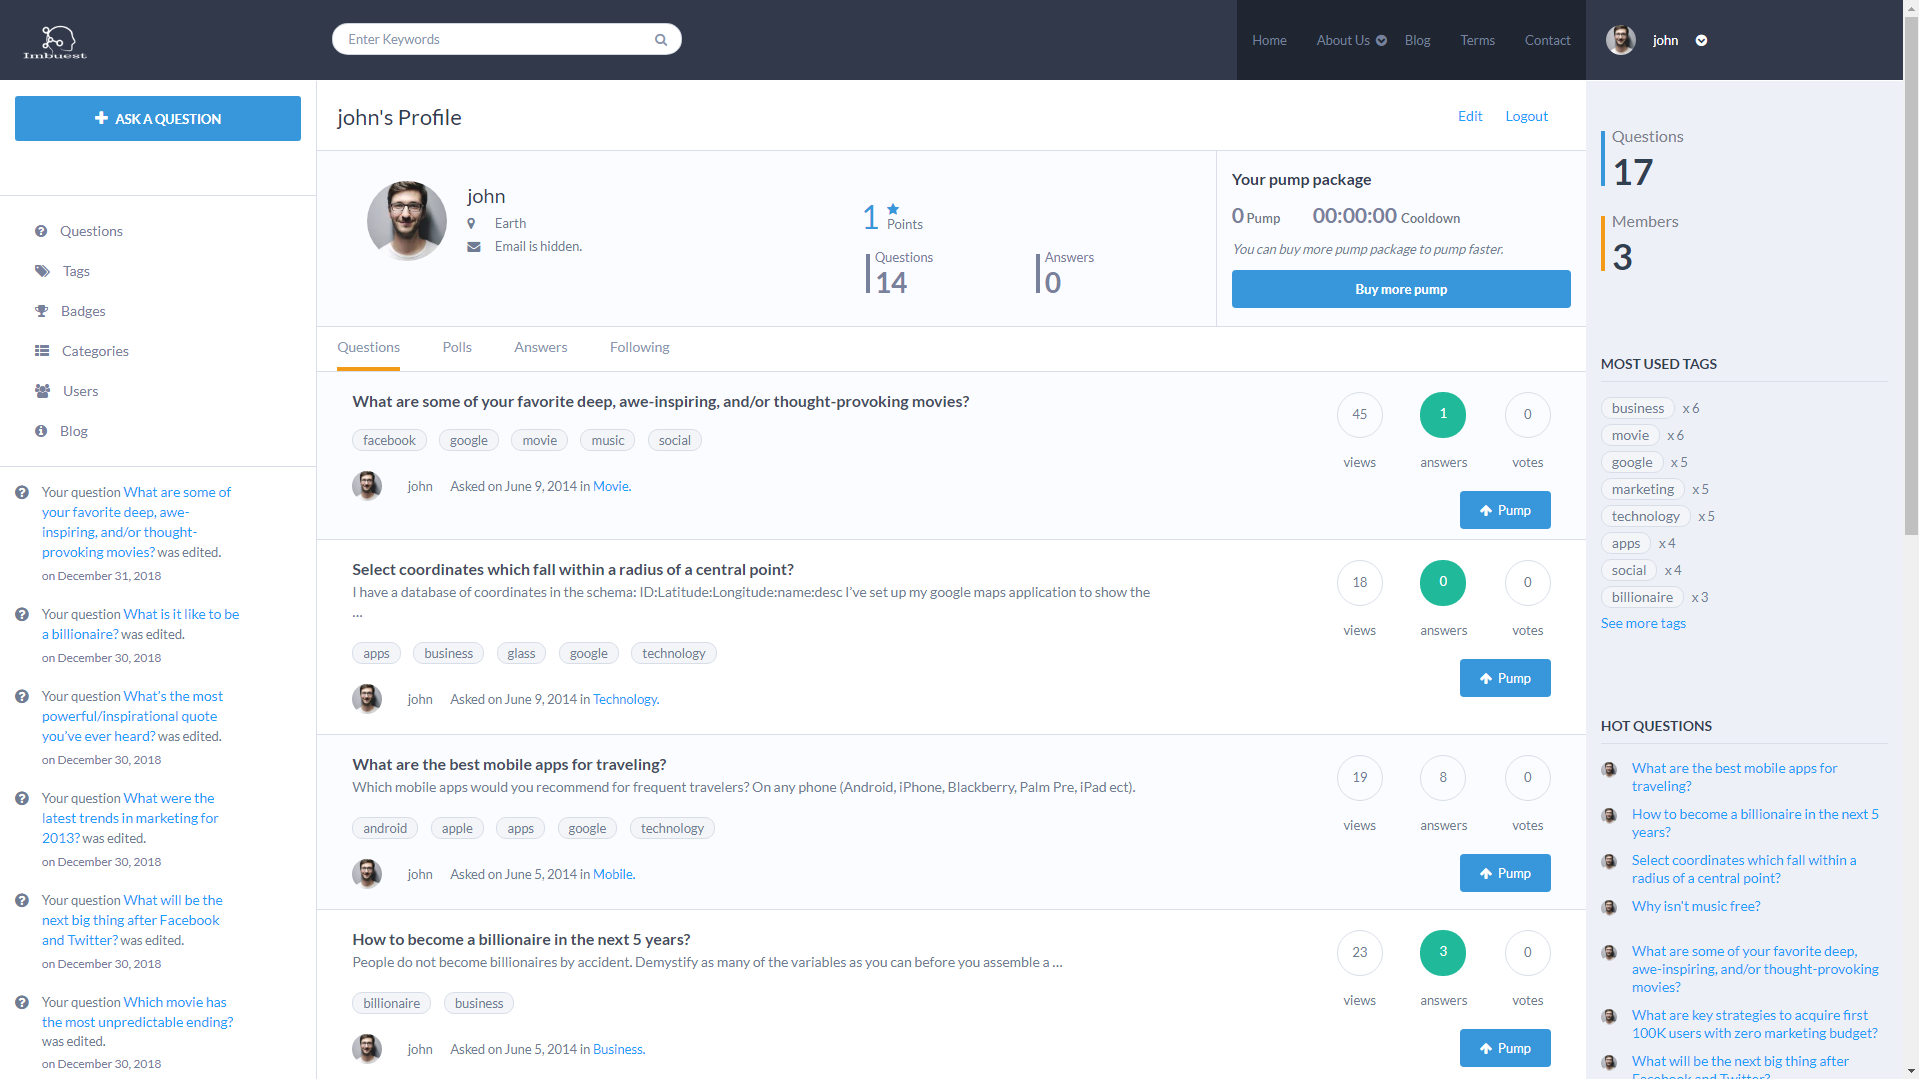
Task: Pump the favorite movies question
Action: point(1505,510)
